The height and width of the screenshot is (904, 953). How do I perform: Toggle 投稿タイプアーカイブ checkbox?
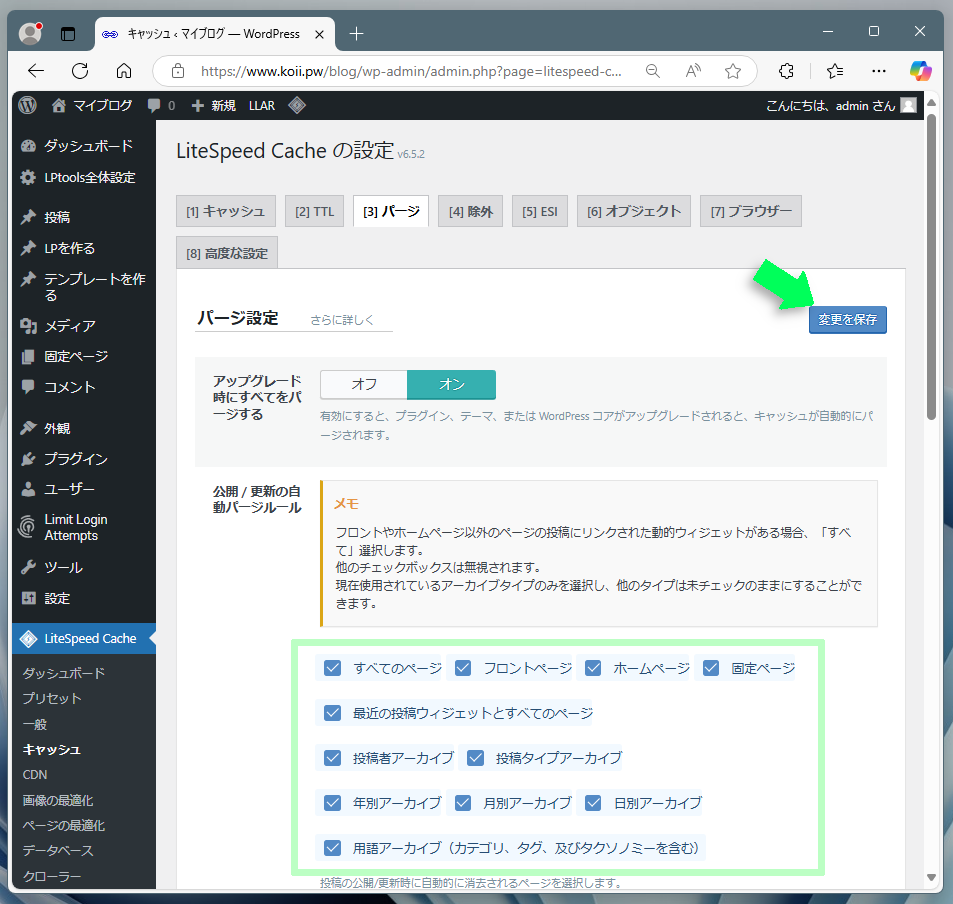[x=475, y=757]
